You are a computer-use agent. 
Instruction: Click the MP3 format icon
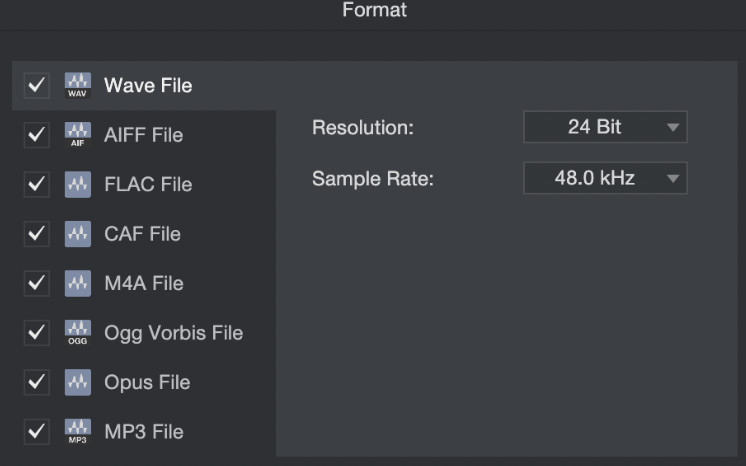(78, 432)
